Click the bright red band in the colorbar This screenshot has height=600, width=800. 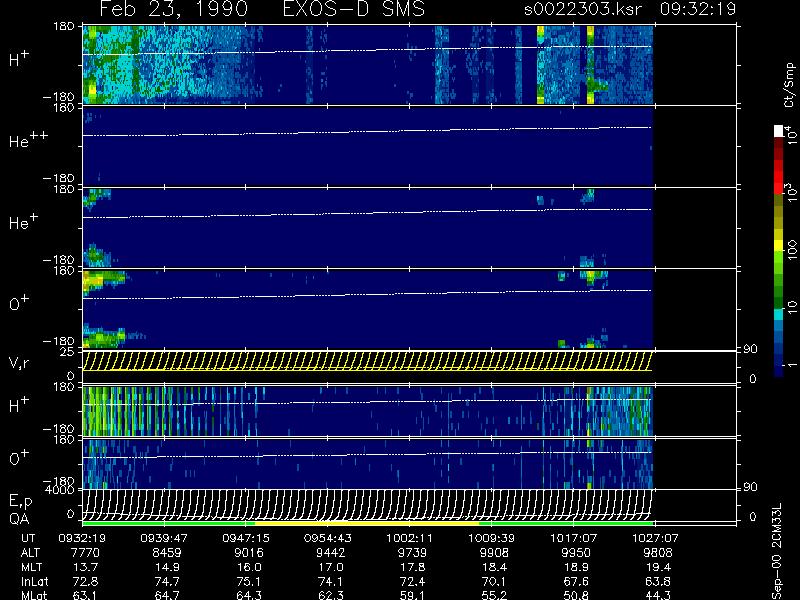779,176
